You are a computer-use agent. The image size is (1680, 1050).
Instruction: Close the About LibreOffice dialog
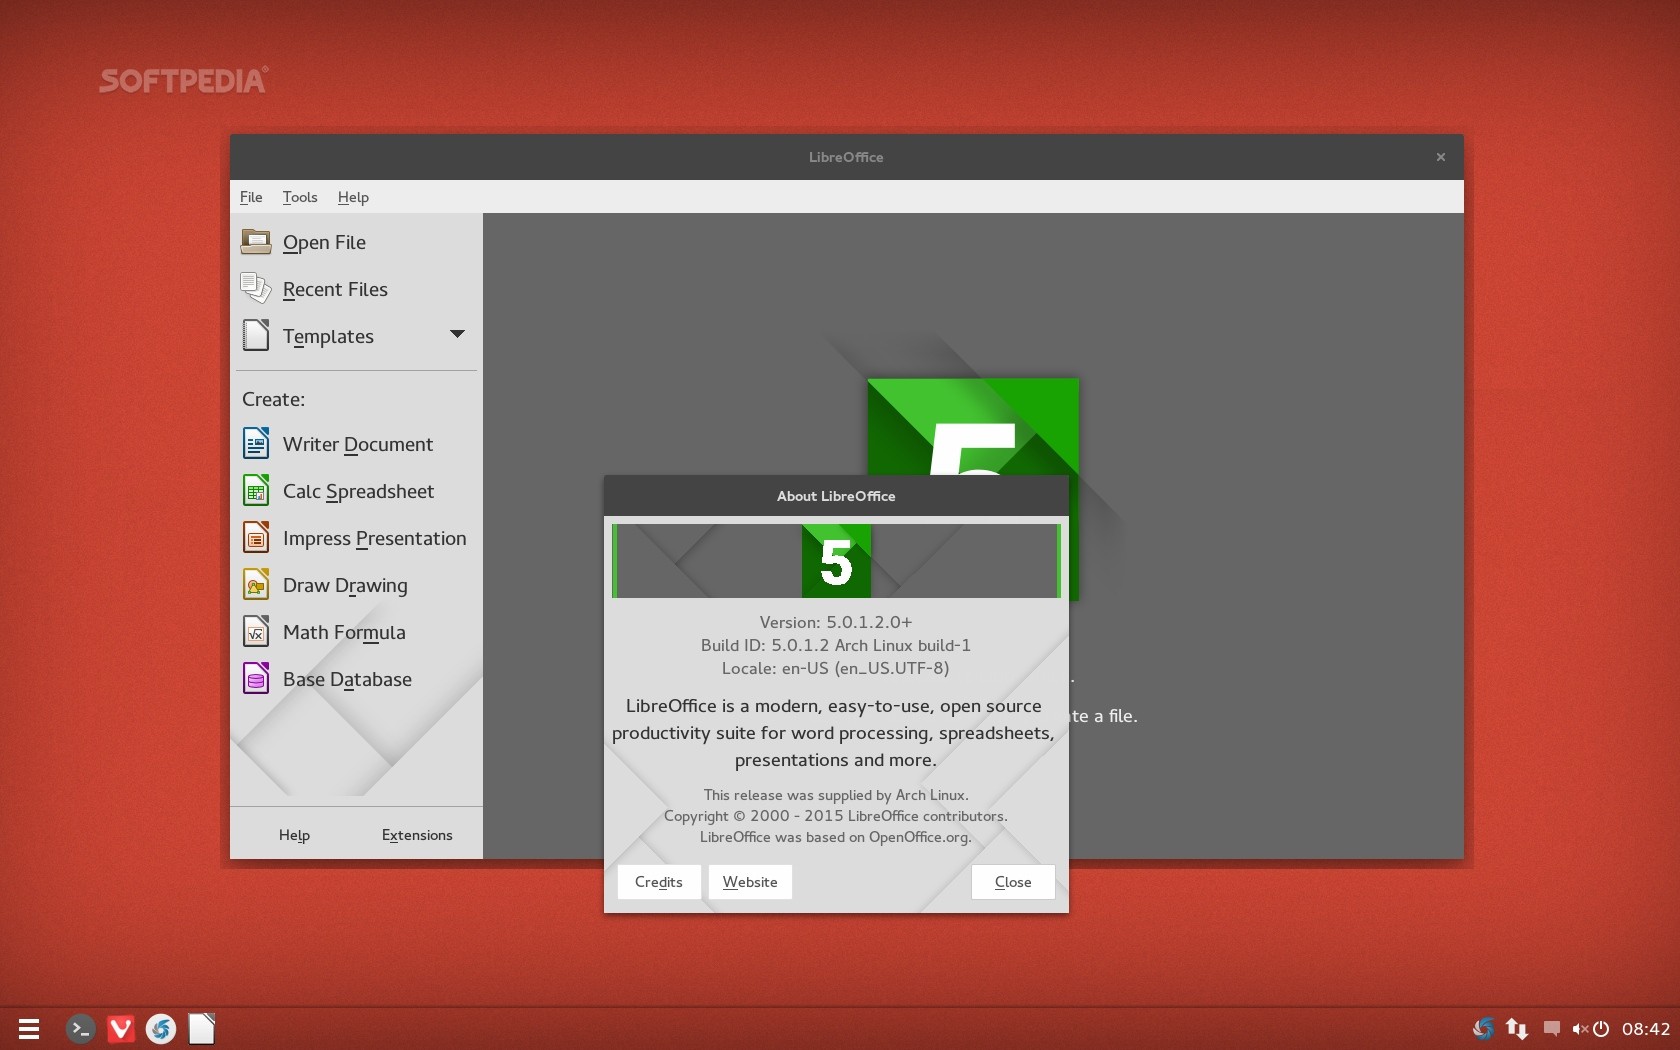[x=1012, y=882]
